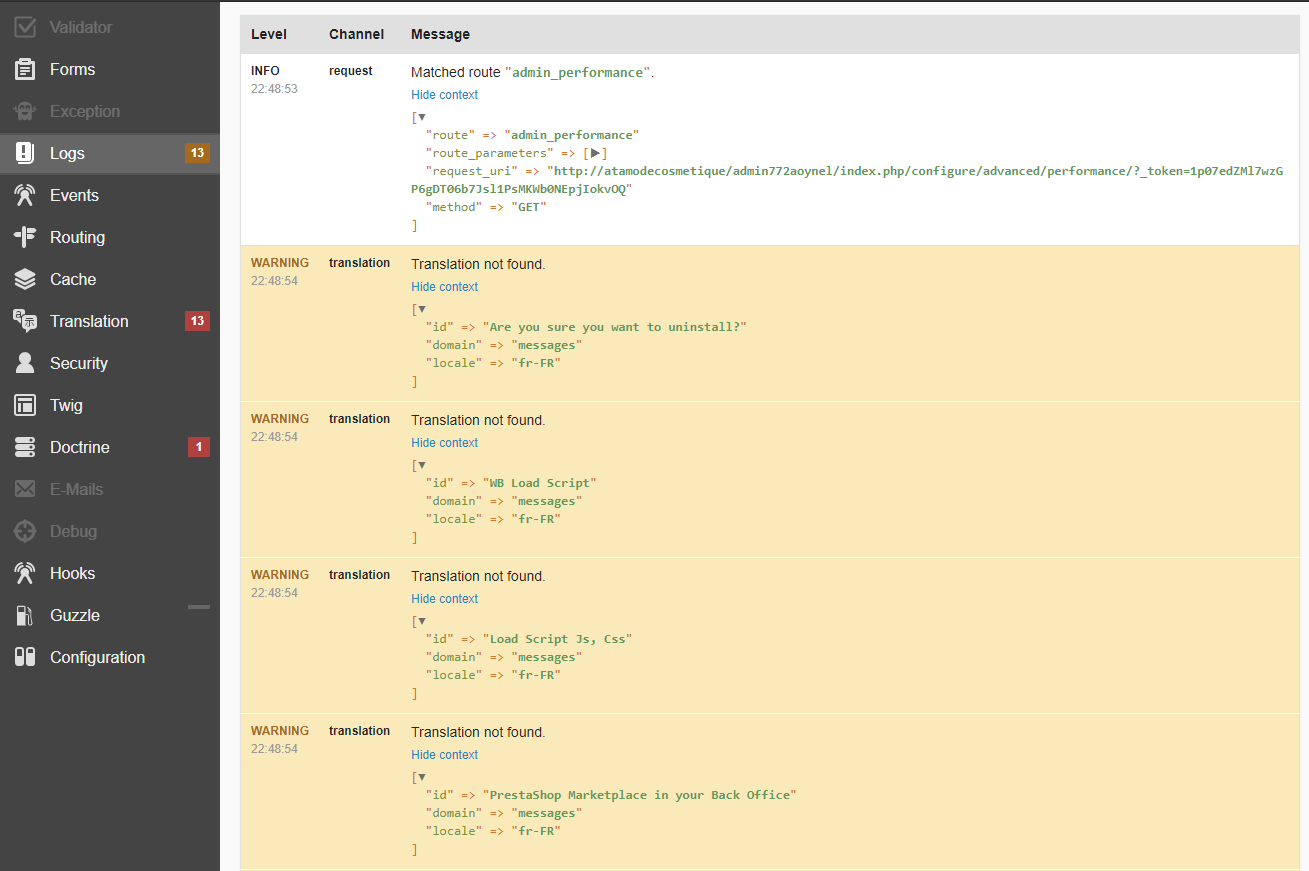Click the Doctrine database icon

(25, 448)
